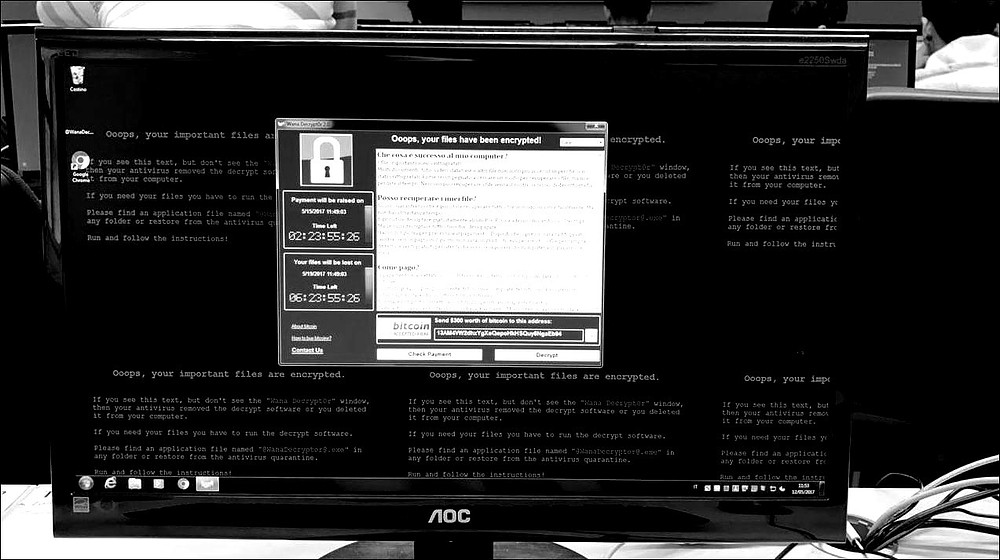Click heading 'Ooops, your files have been encrypted!'
The height and width of the screenshot is (560, 1000).
click(x=466, y=140)
